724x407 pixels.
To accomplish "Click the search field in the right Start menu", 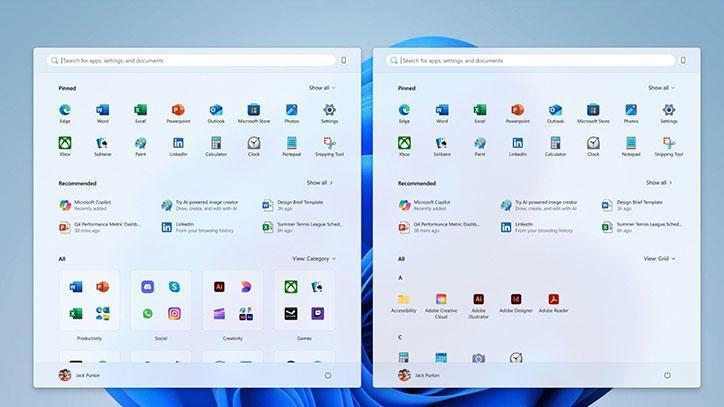I will click(x=530, y=60).
